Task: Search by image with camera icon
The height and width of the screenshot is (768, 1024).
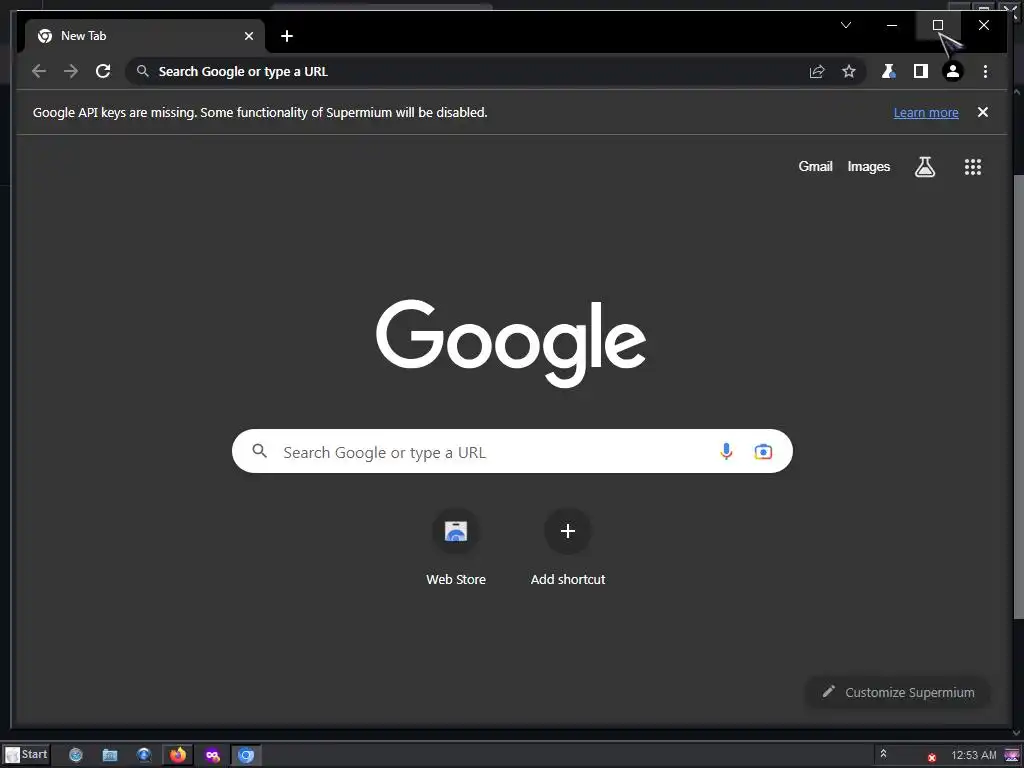Action: 763,451
